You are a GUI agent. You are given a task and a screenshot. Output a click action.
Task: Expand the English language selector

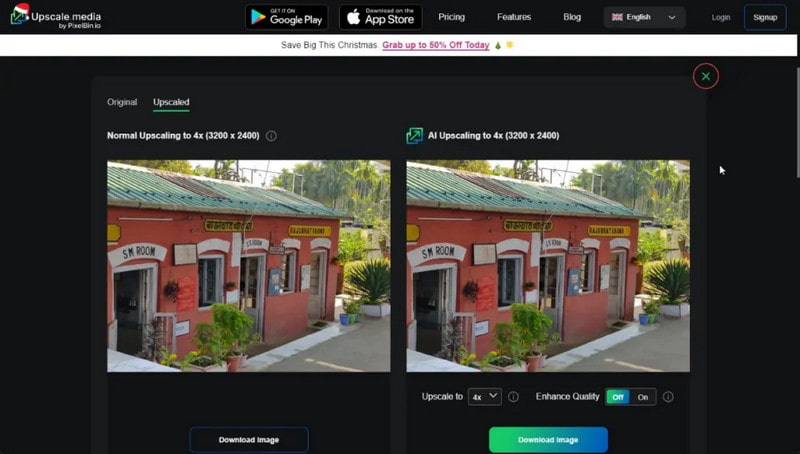tap(644, 17)
